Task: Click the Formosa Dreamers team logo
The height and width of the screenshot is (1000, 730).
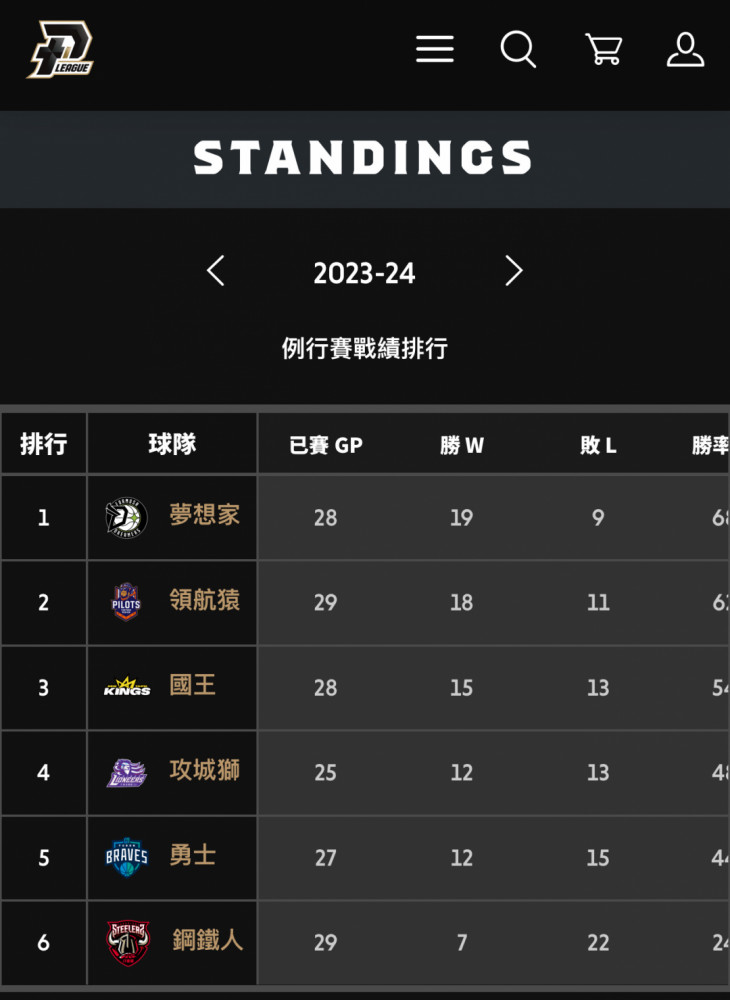Action: pos(126,517)
